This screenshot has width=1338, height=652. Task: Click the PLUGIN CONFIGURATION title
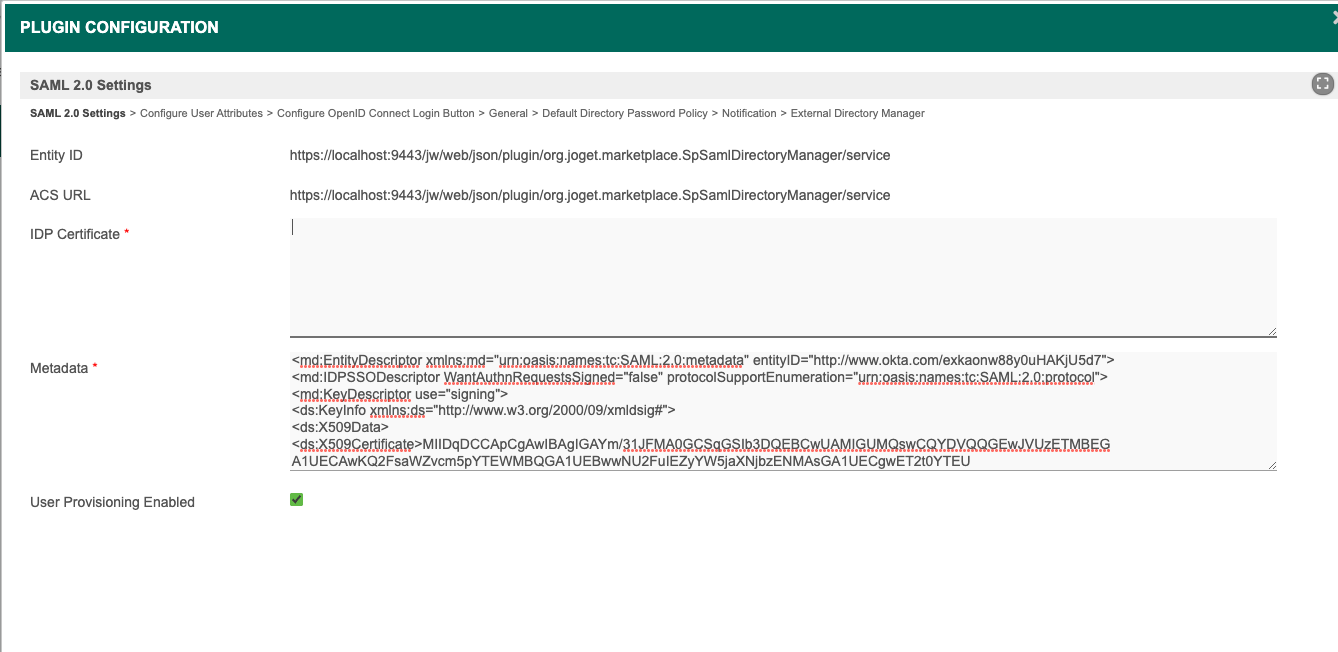pyautogui.click(x=119, y=27)
